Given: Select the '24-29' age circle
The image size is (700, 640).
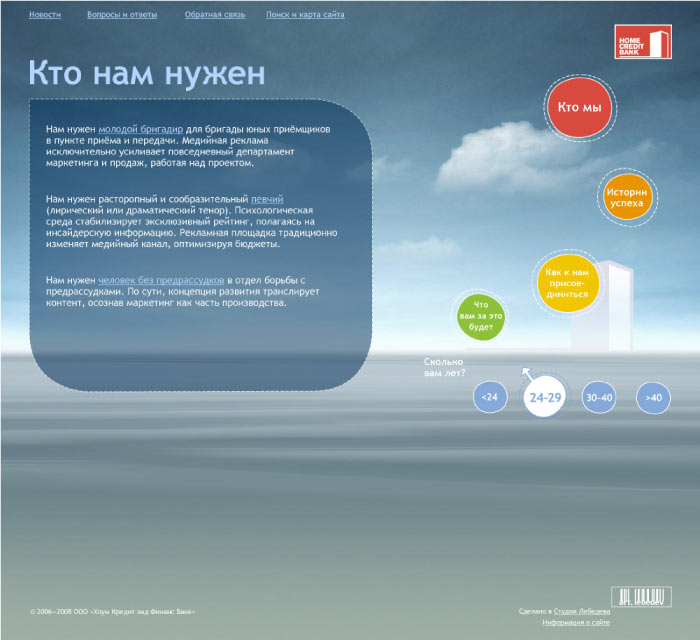Looking at the screenshot, I should (x=545, y=397).
